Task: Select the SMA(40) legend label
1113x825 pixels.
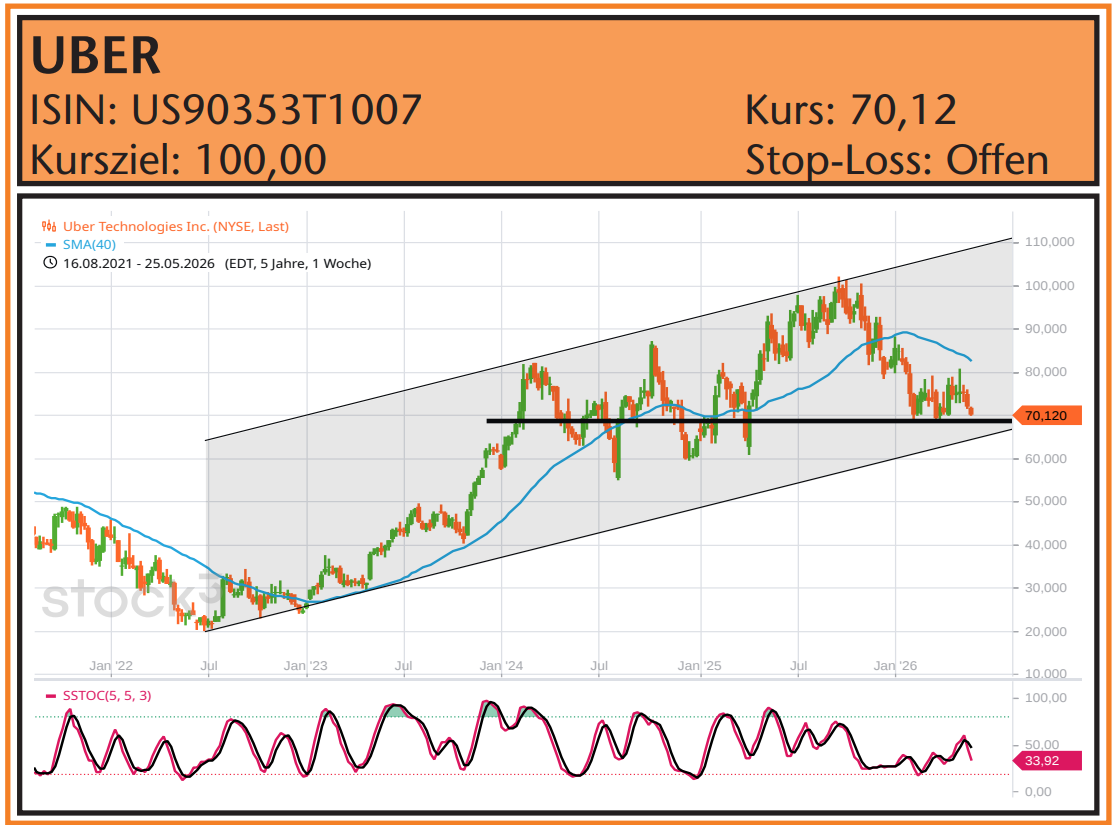Action: pyautogui.click(x=89, y=244)
